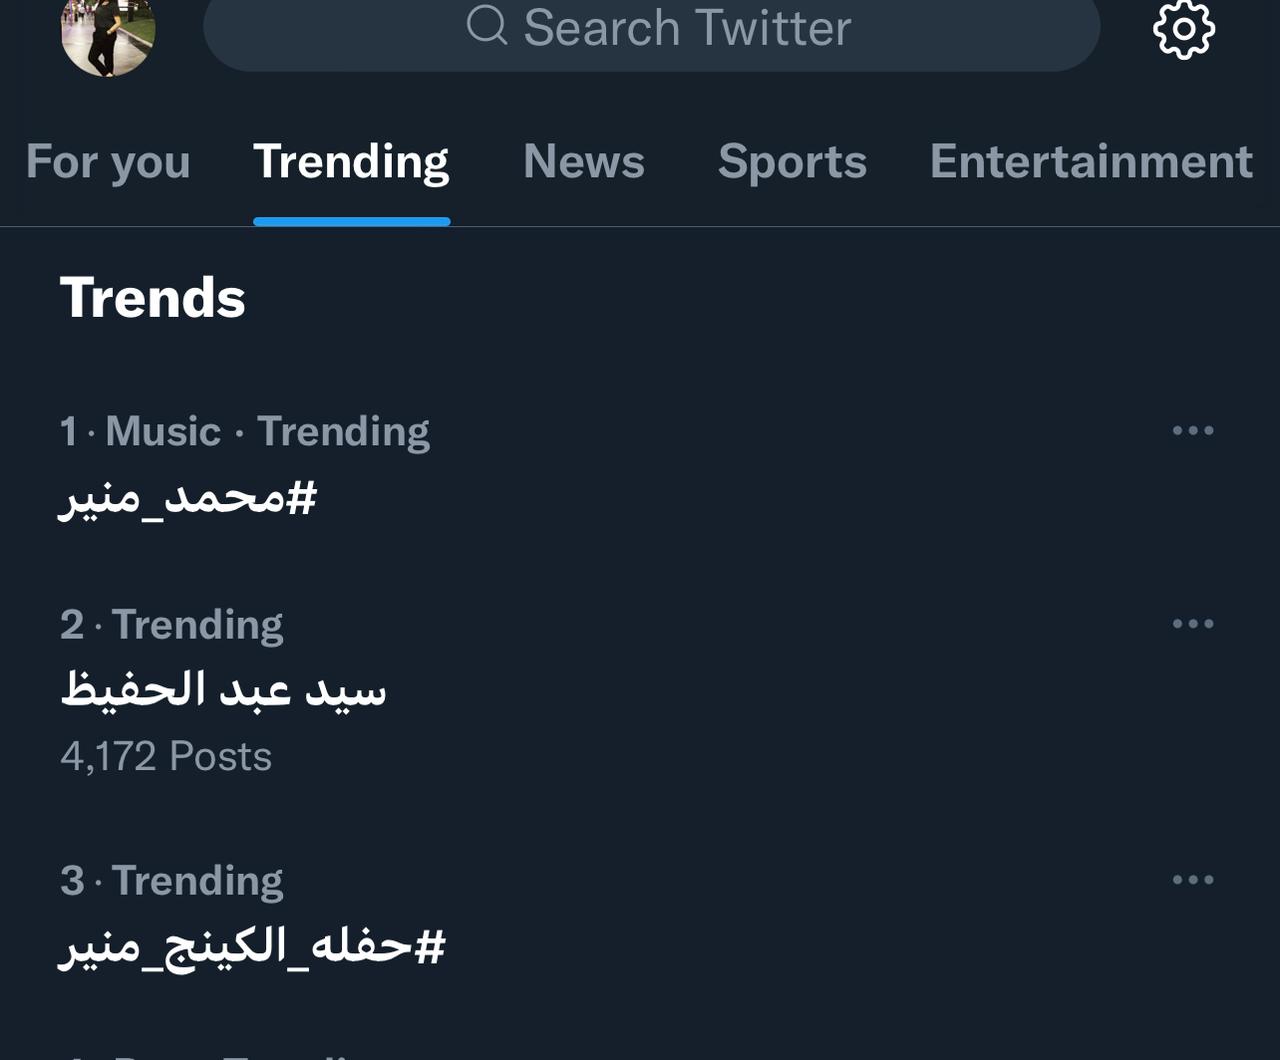Viewport: 1280px width, 1060px height.
Task: Switch to the Entertainment tab
Action: pos(1091,162)
